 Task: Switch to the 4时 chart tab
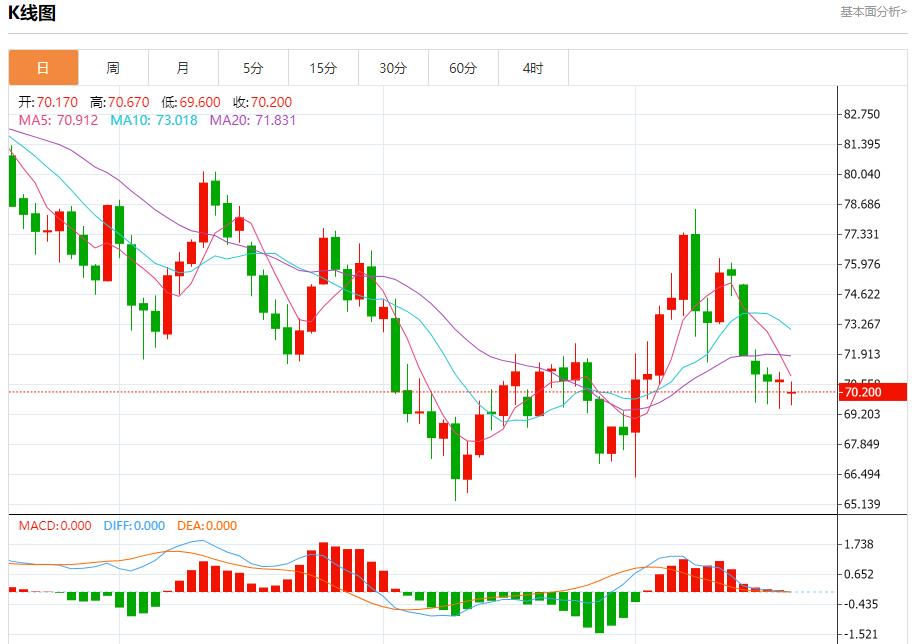point(533,68)
